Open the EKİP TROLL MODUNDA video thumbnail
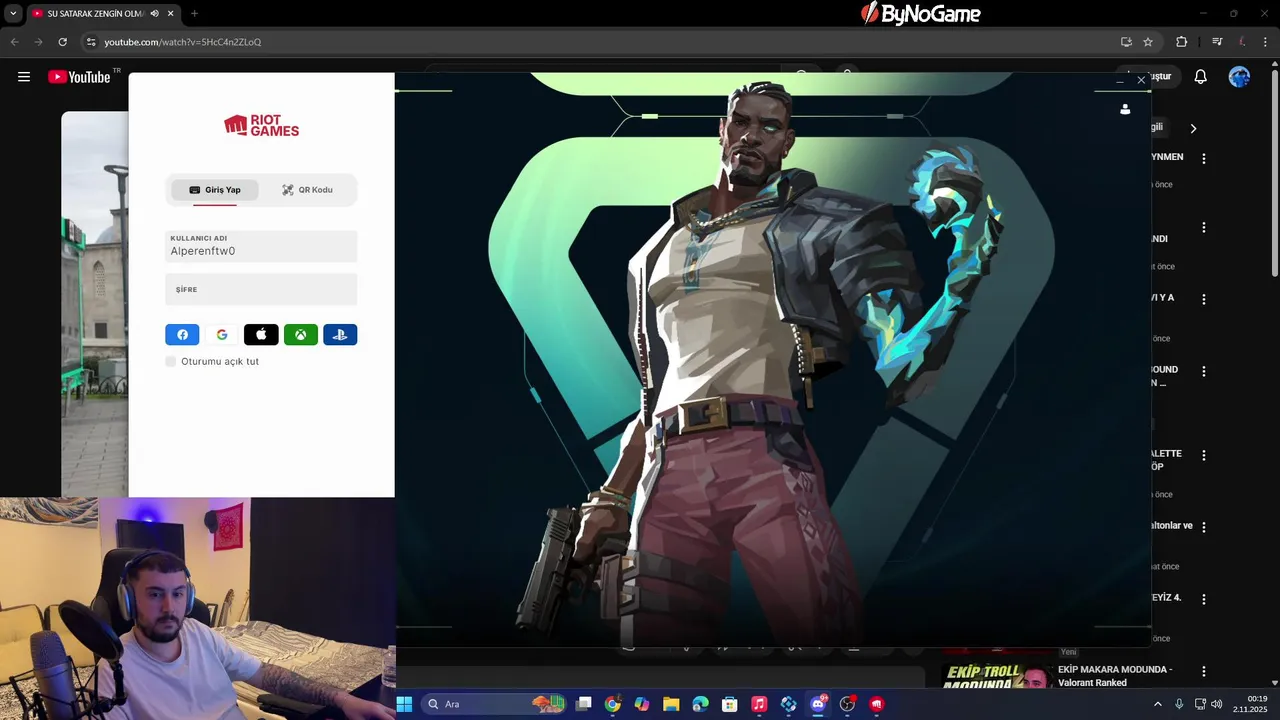The image size is (1280, 720). tap(997, 675)
